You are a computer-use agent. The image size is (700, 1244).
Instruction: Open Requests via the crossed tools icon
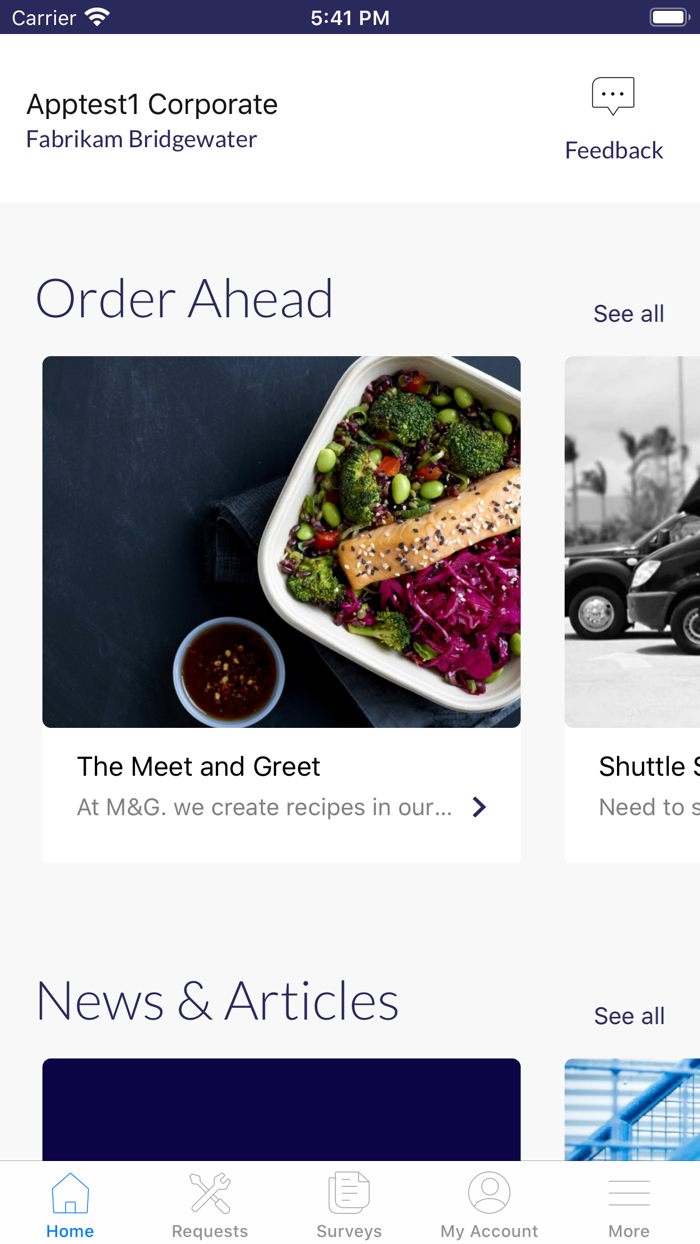(x=209, y=1191)
